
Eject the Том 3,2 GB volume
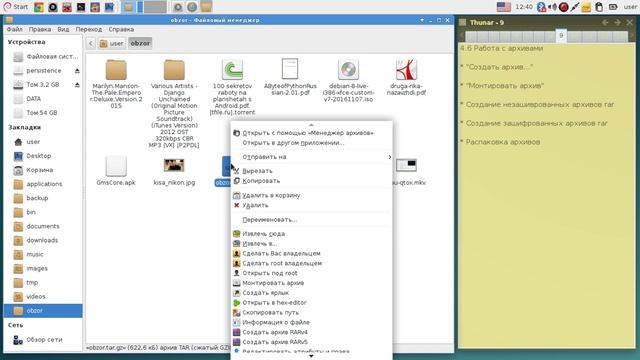[77, 85]
